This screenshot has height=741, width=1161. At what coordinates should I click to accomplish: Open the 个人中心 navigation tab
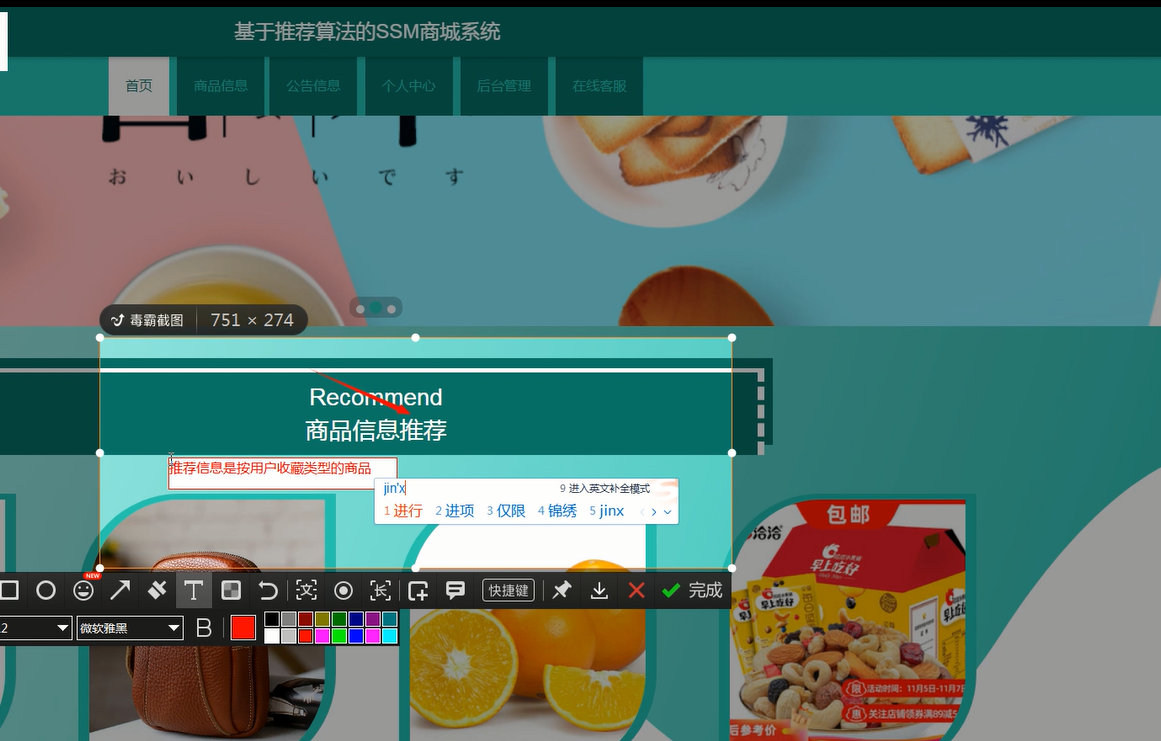tap(409, 86)
